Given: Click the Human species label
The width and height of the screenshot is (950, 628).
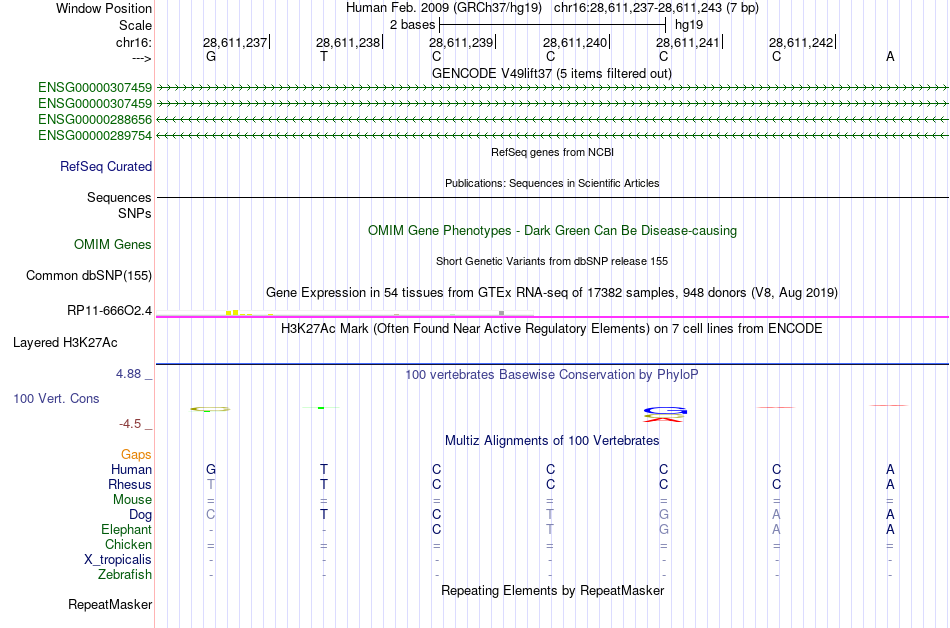Looking at the screenshot, I should (131, 469).
